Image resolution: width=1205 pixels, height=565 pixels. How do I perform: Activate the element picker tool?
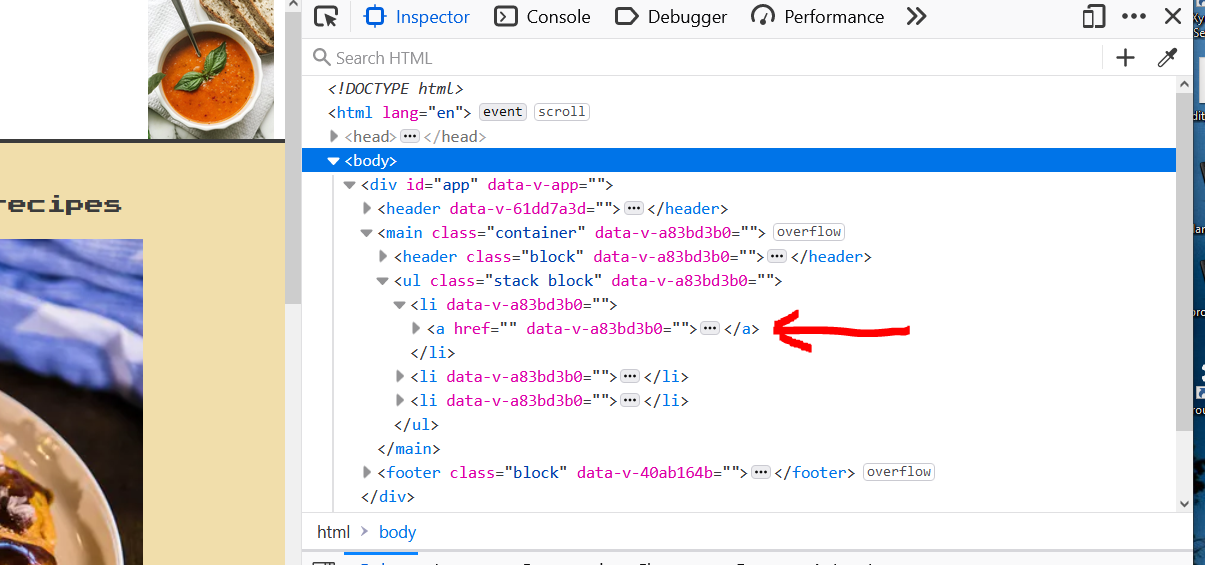(x=325, y=17)
